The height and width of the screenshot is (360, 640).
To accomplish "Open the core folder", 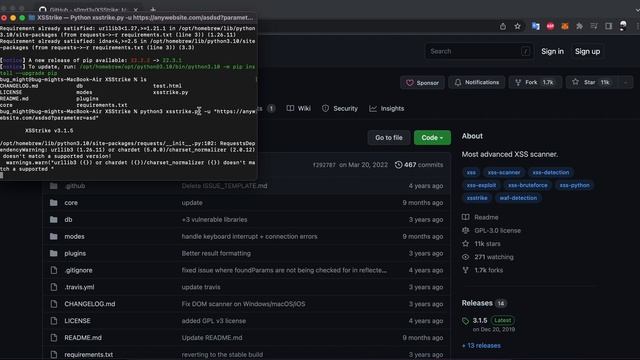I will point(71,203).
